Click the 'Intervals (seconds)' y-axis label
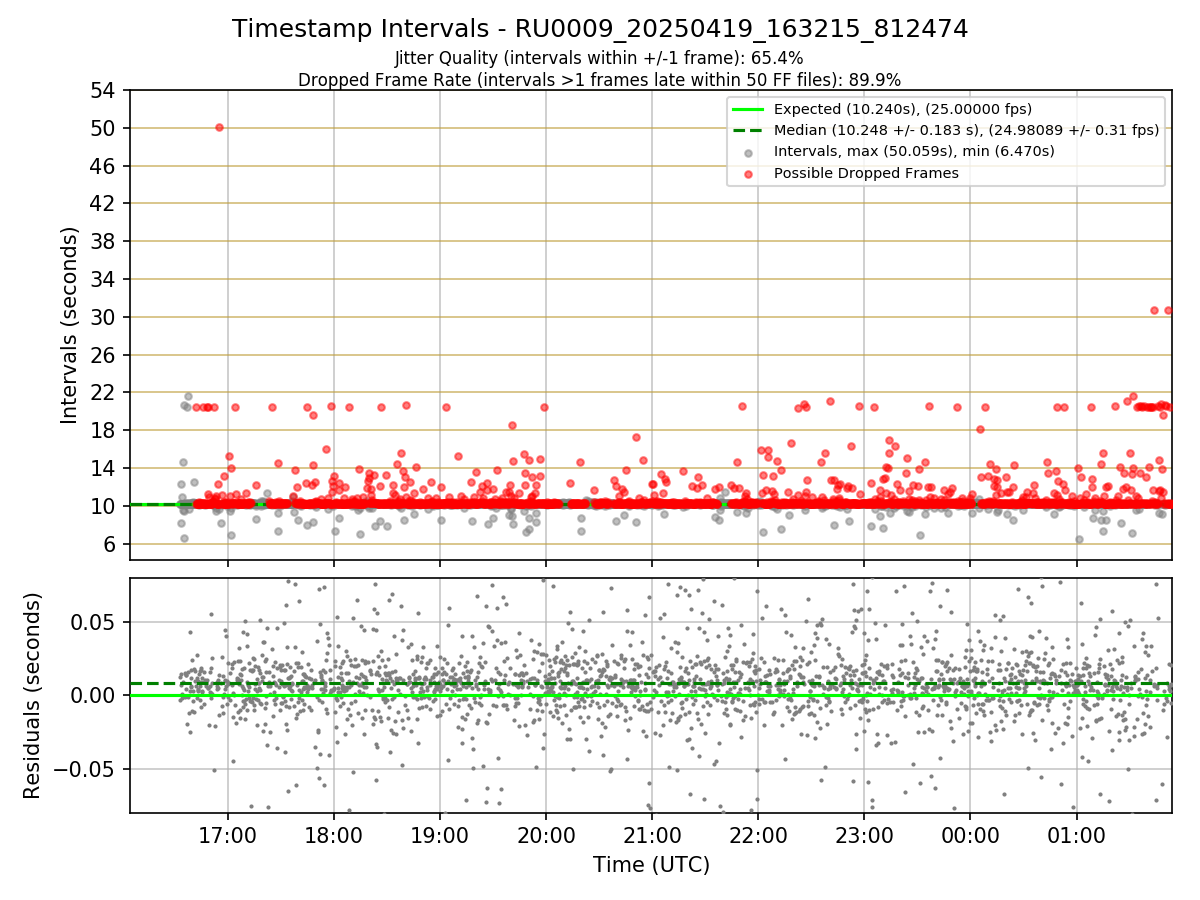 click(70, 325)
